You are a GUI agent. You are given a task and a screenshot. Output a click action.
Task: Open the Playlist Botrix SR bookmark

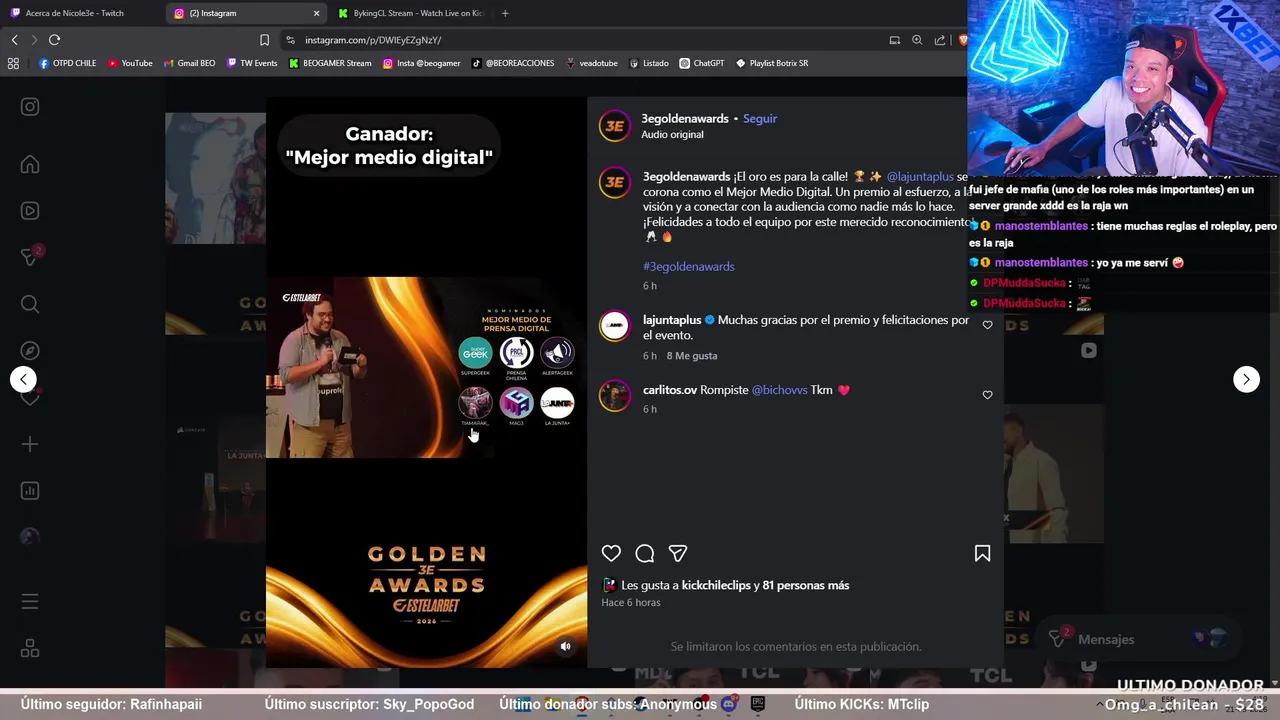[x=772, y=63]
